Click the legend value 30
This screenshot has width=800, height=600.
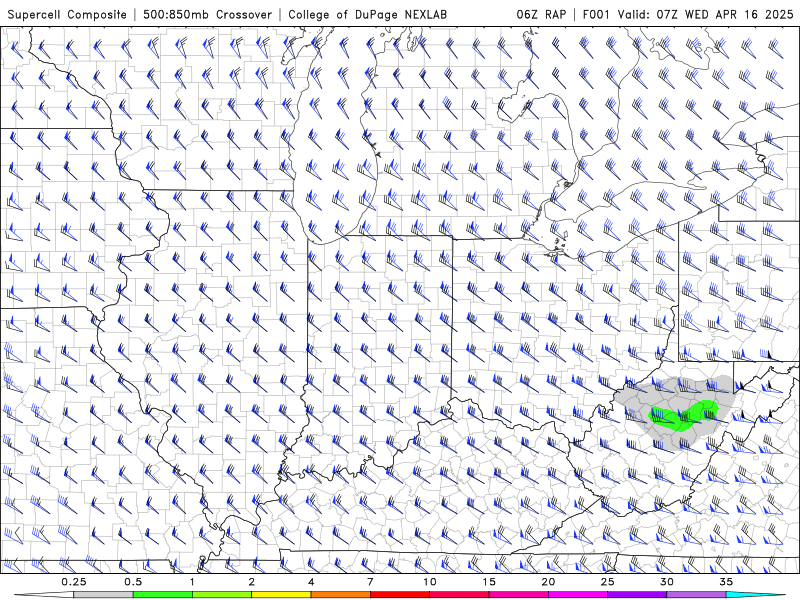pyautogui.click(x=667, y=582)
